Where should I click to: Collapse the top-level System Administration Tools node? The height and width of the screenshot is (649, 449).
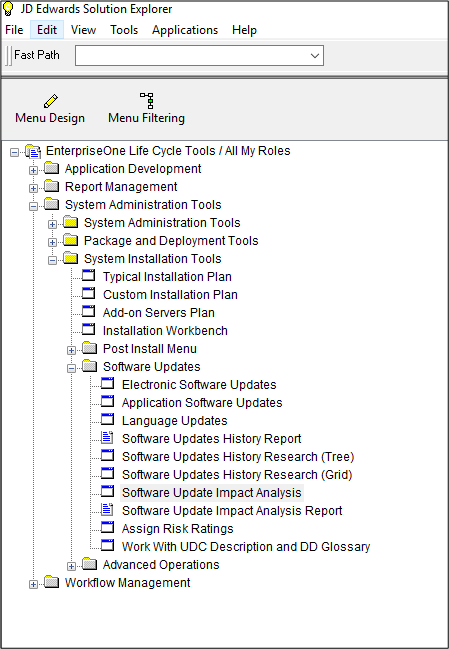tap(34, 206)
